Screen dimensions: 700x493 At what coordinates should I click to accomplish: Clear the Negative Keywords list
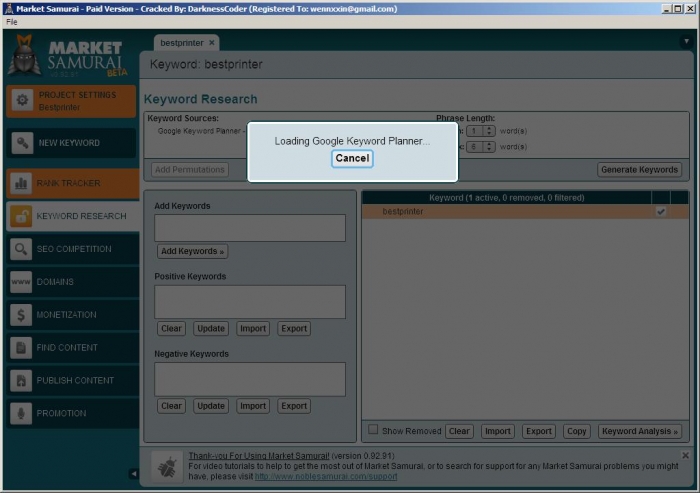(x=171, y=406)
